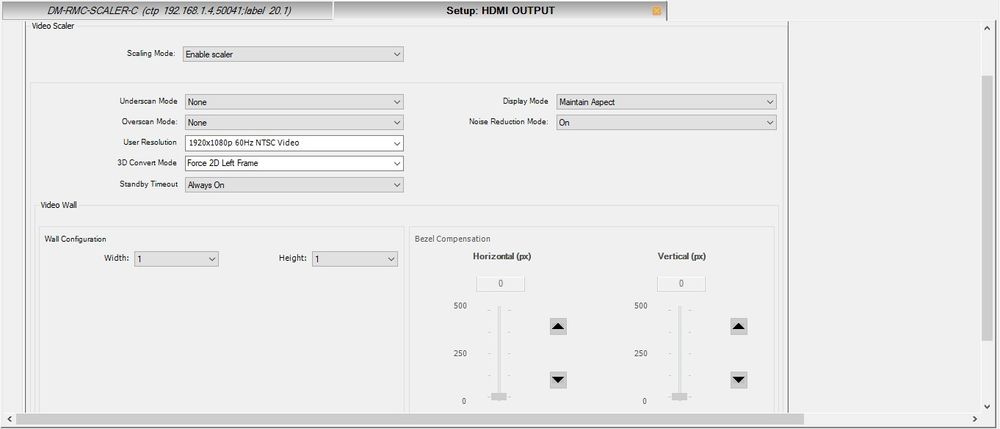1000x429 pixels.
Task: Open the Scaling Mode dropdown
Action: (293, 54)
